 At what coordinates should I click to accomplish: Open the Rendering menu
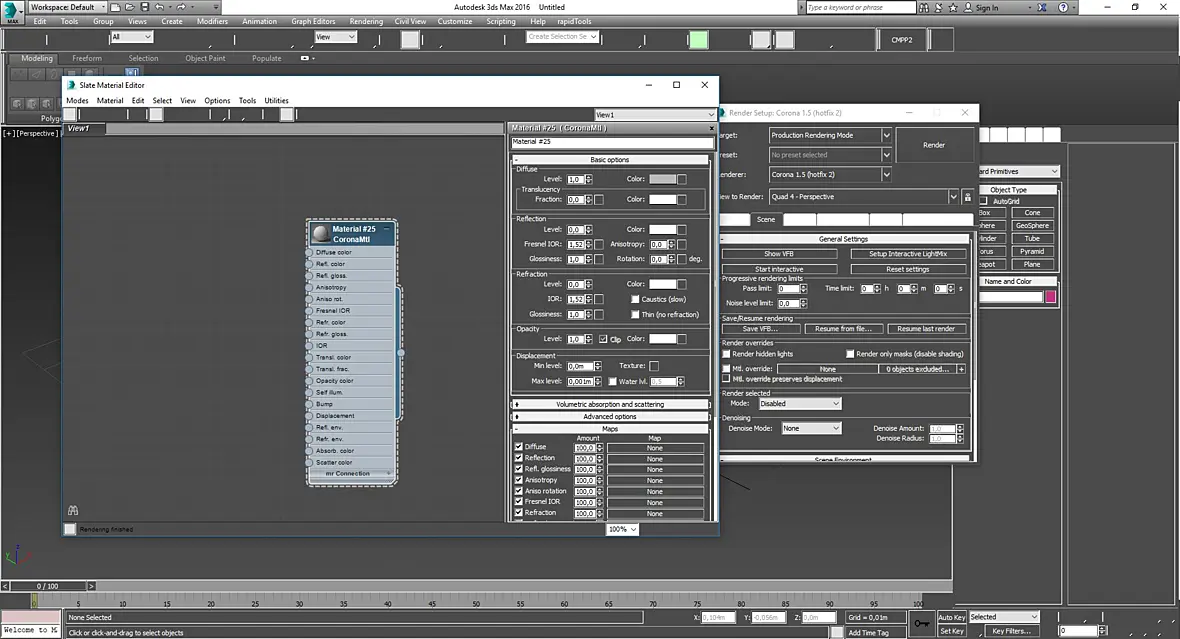pyautogui.click(x=366, y=21)
